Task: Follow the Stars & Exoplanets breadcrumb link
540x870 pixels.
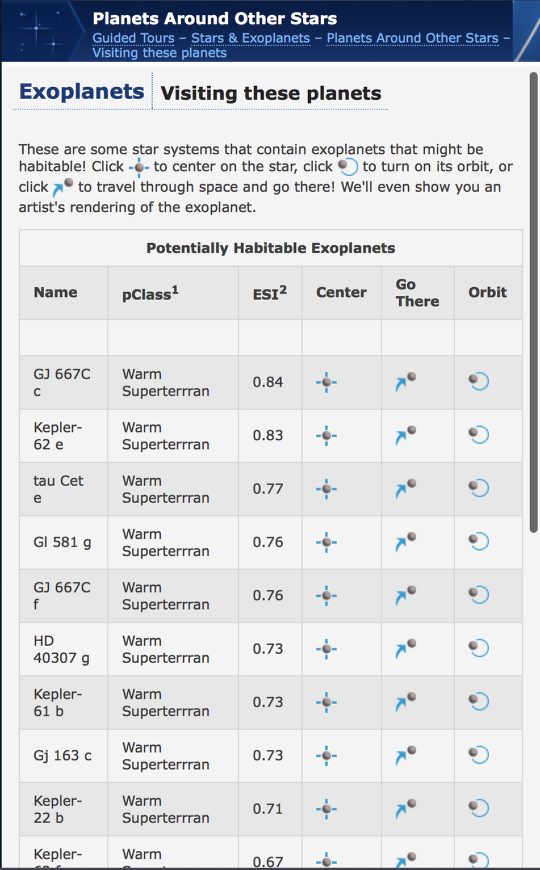Action: point(250,38)
